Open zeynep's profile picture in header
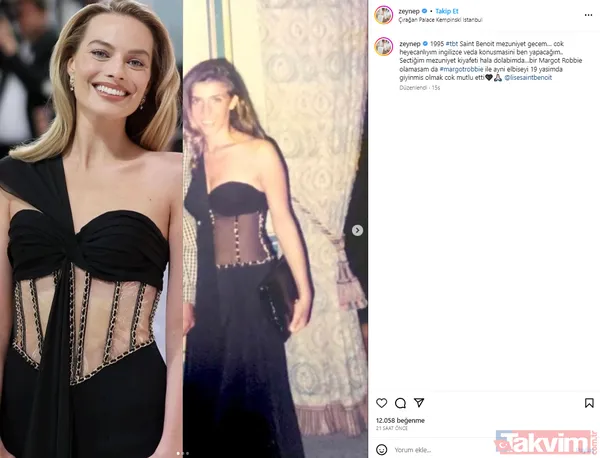Viewport: 600px width, 458px height. [383, 15]
